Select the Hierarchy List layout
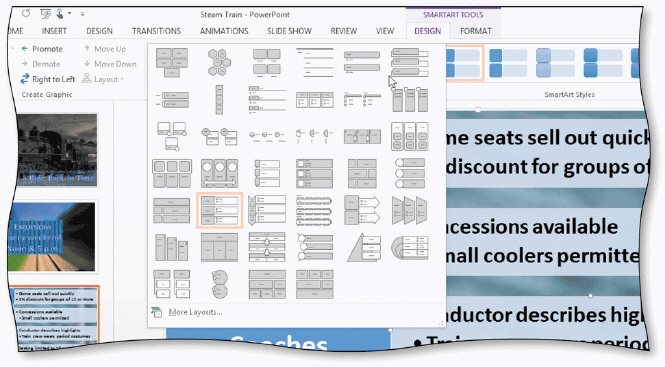Viewport: 665px width, 367px height. click(172, 284)
